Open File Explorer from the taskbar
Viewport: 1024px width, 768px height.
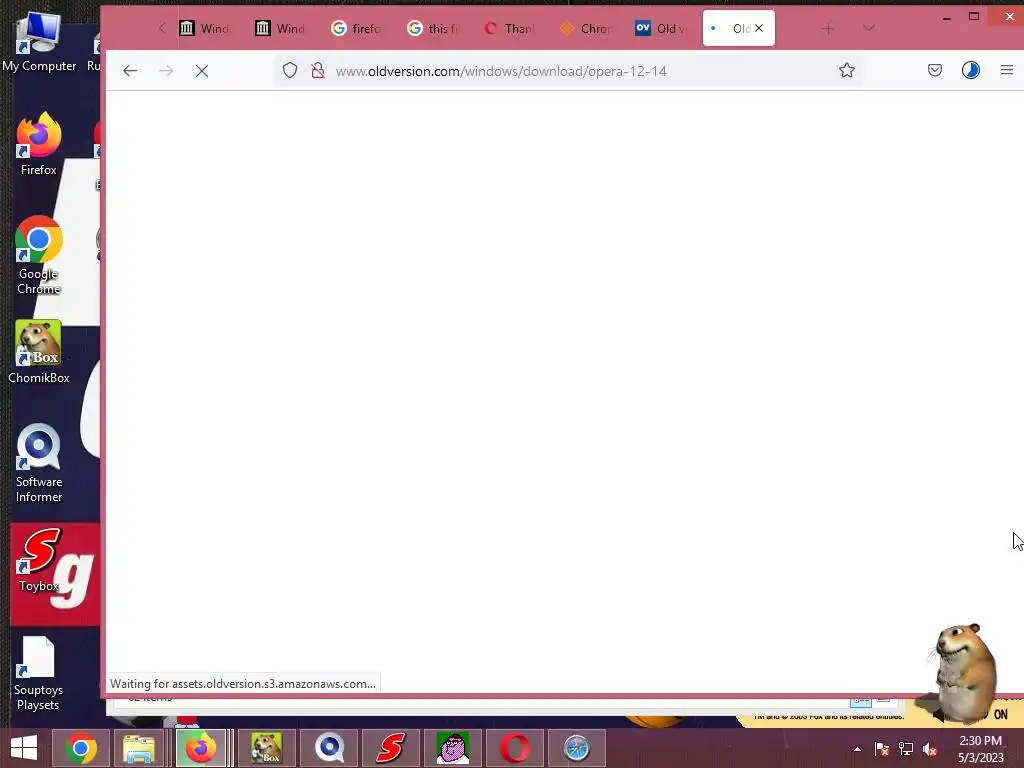click(138, 748)
